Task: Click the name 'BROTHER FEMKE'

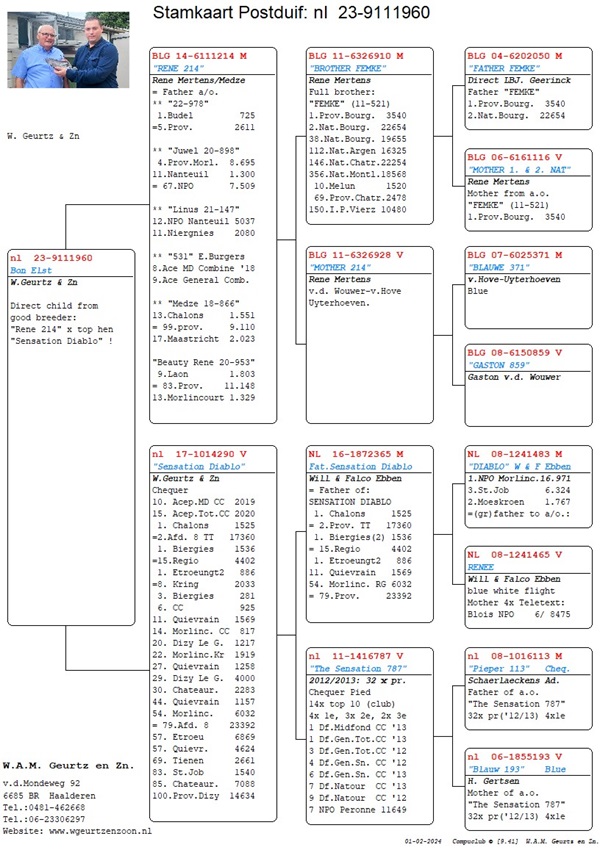Action: (x=347, y=68)
